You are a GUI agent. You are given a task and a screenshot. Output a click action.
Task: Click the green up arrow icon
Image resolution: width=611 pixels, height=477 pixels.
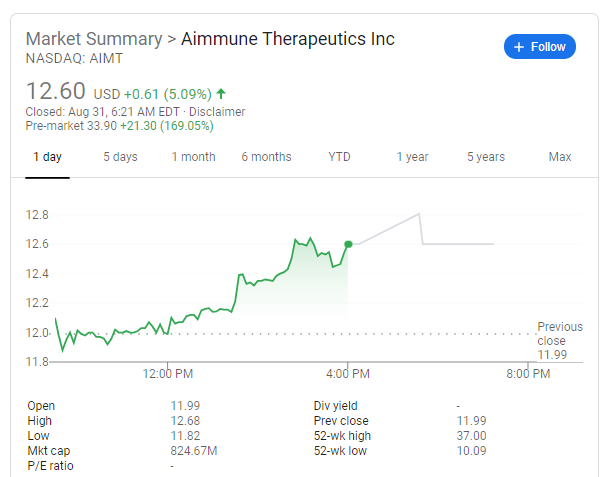point(221,94)
